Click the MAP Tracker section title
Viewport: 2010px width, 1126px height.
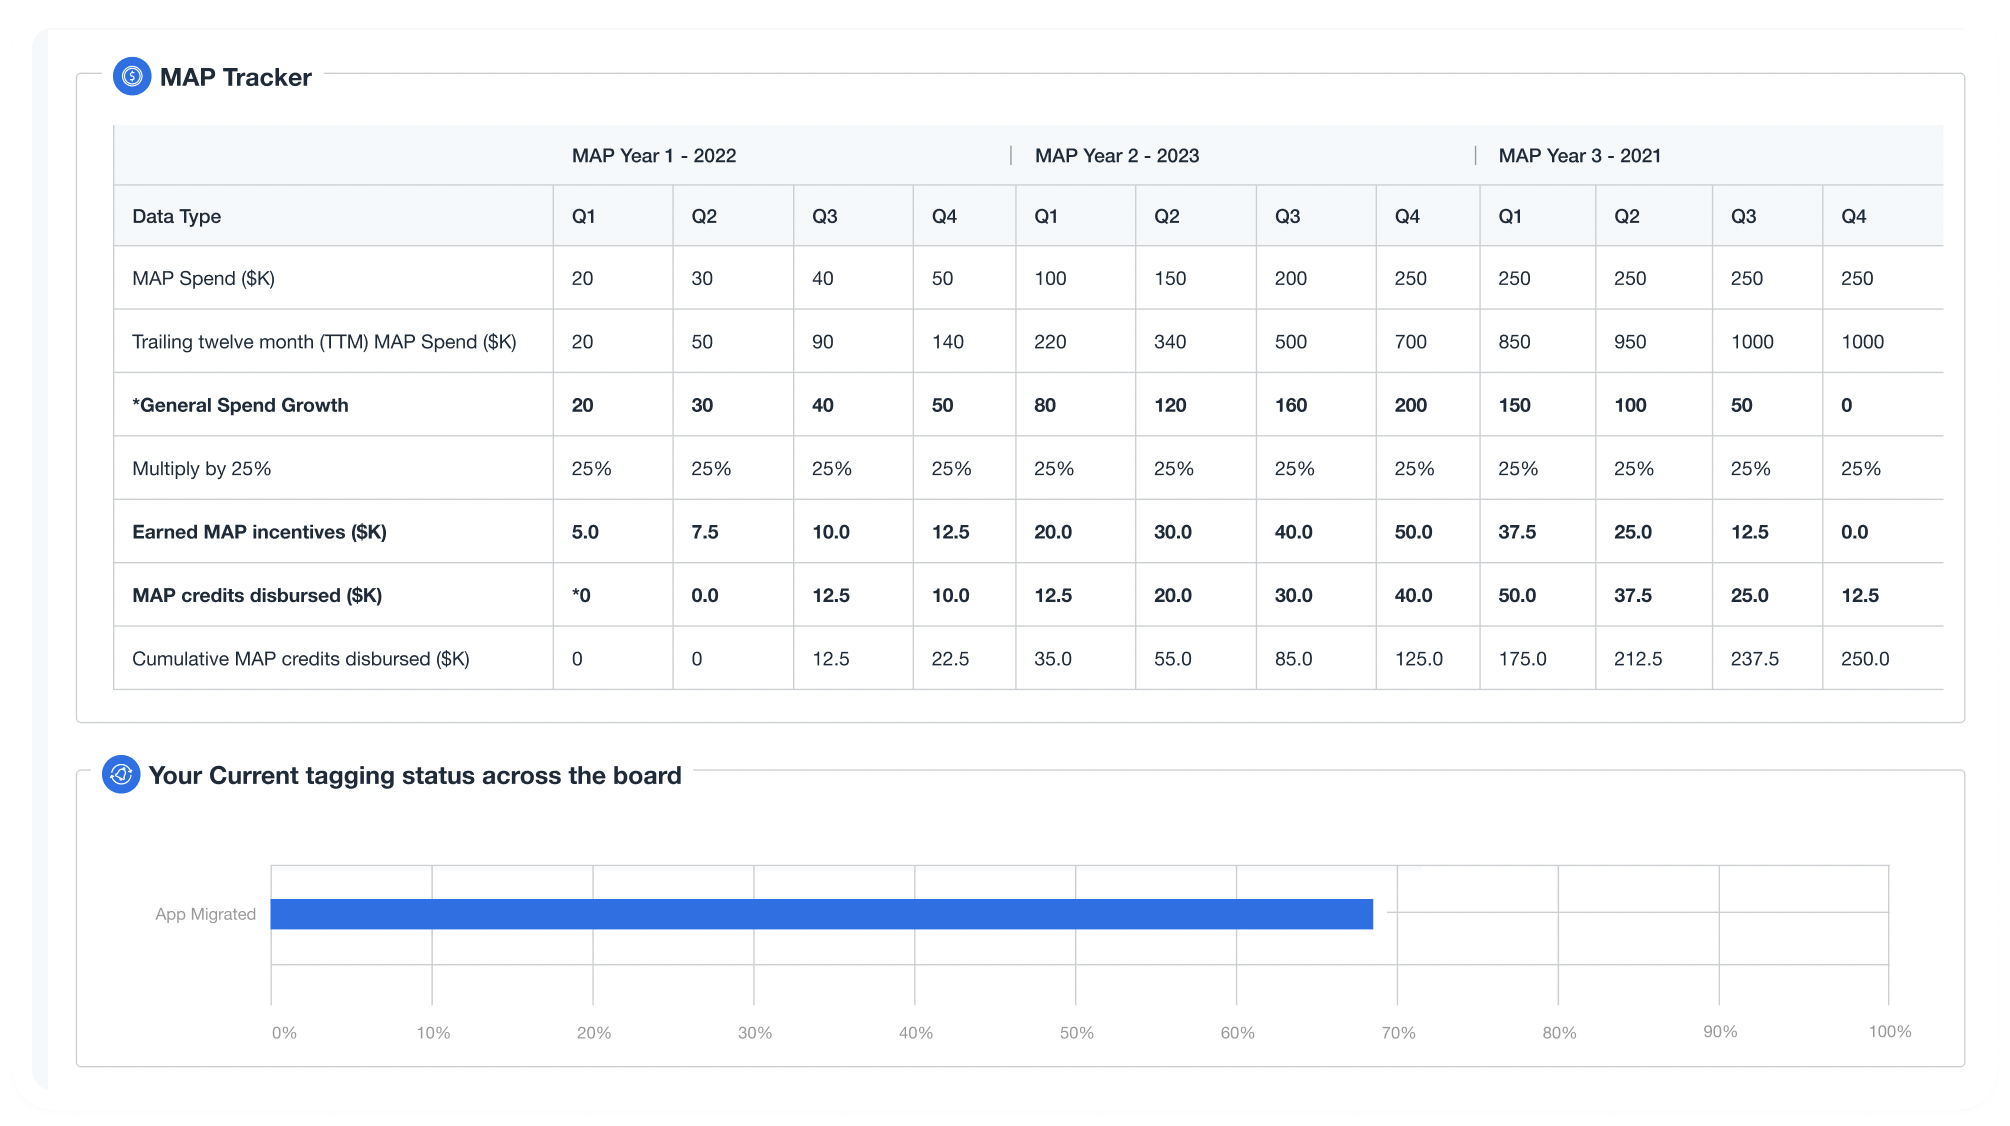tap(236, 77)
